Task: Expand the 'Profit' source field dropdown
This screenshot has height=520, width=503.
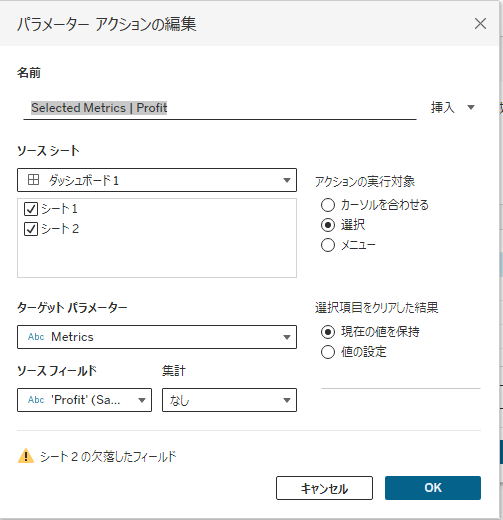Action: click(x=85, y=400)
